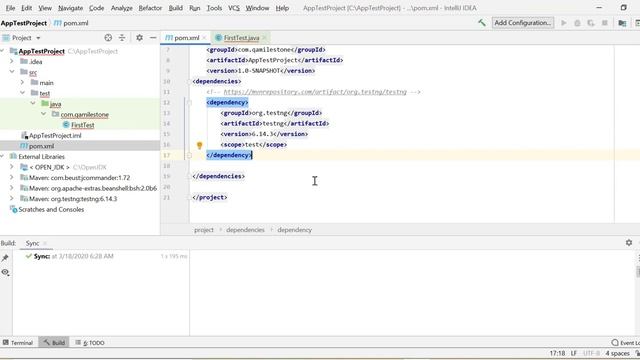640x360 pixels.
Task: Click mvnrepository URL in the comment
Action: point(315,92)
